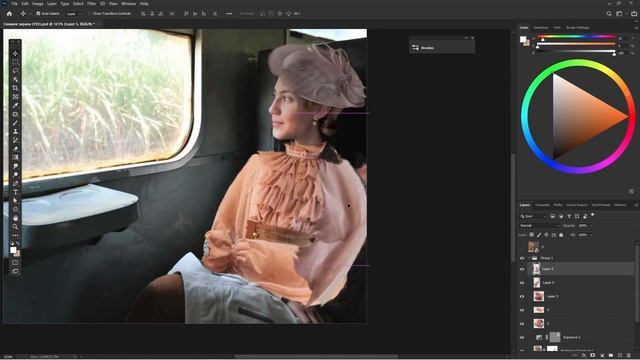Open the Color panel options menu
The width and height of the screenshot is (640, 360).
coord(636,27)
